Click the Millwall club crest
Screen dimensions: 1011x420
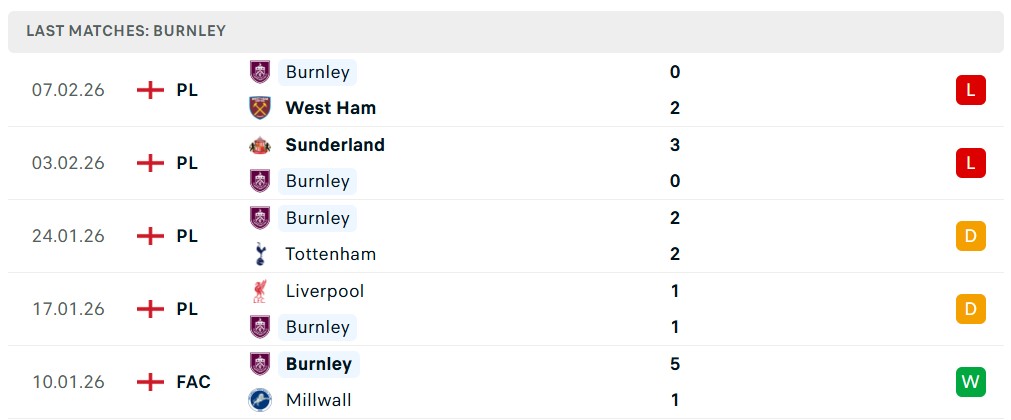point(260,400)
